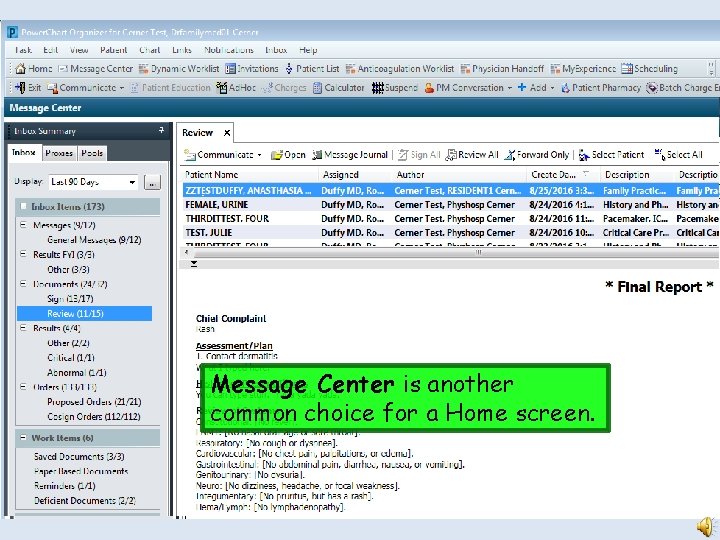The image size is (720, 540).
Task: Open MyExperience
Action: pyautogui.click(x=583, y=69)
